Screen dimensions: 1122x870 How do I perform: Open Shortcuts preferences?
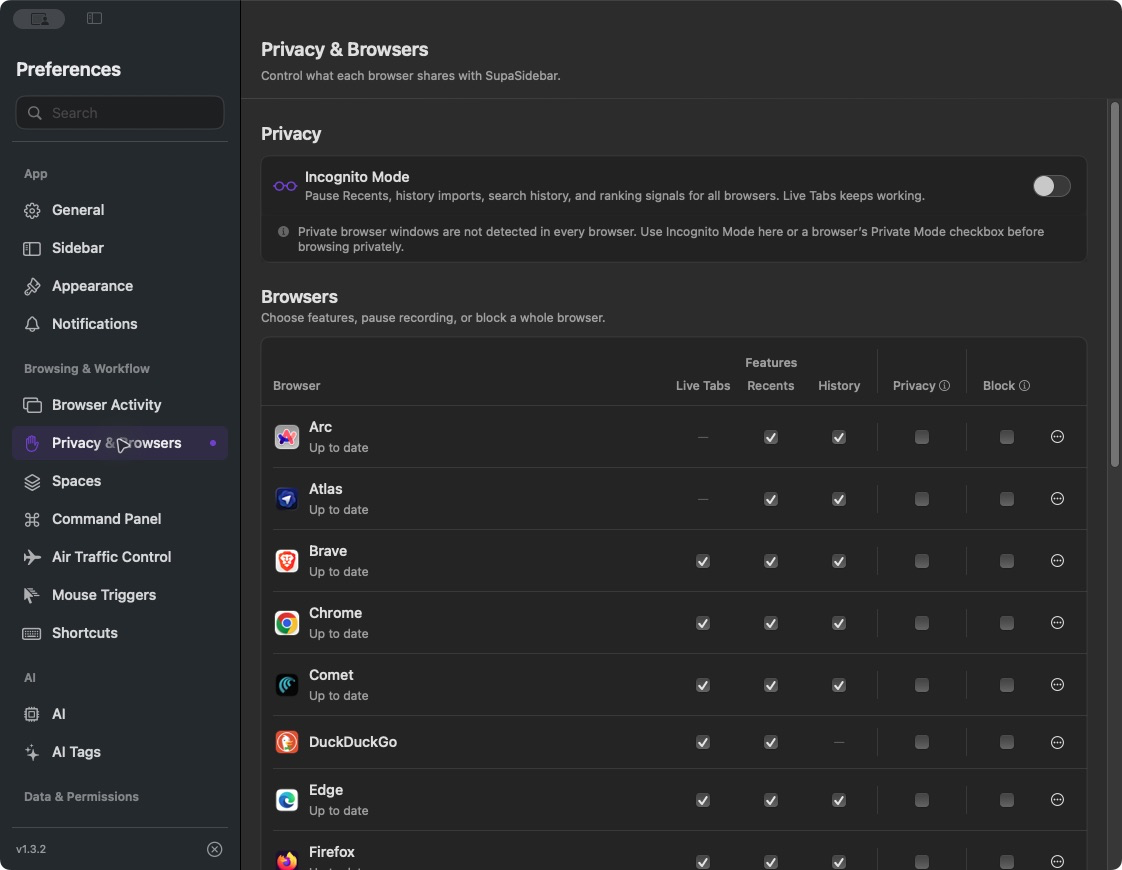click(119, 632)
